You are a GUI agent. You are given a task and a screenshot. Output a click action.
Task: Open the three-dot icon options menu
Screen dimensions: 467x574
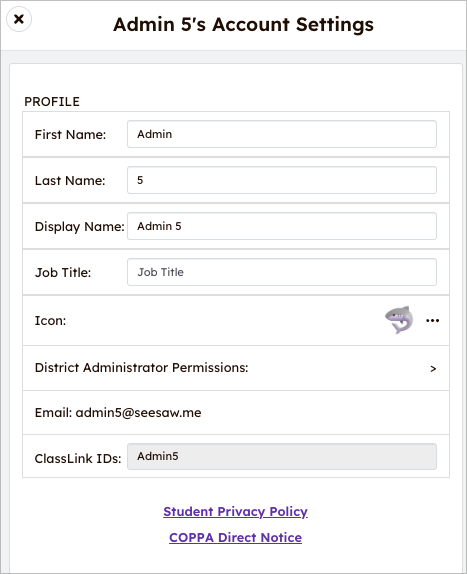pyautogui.click(x=432, y=321)
